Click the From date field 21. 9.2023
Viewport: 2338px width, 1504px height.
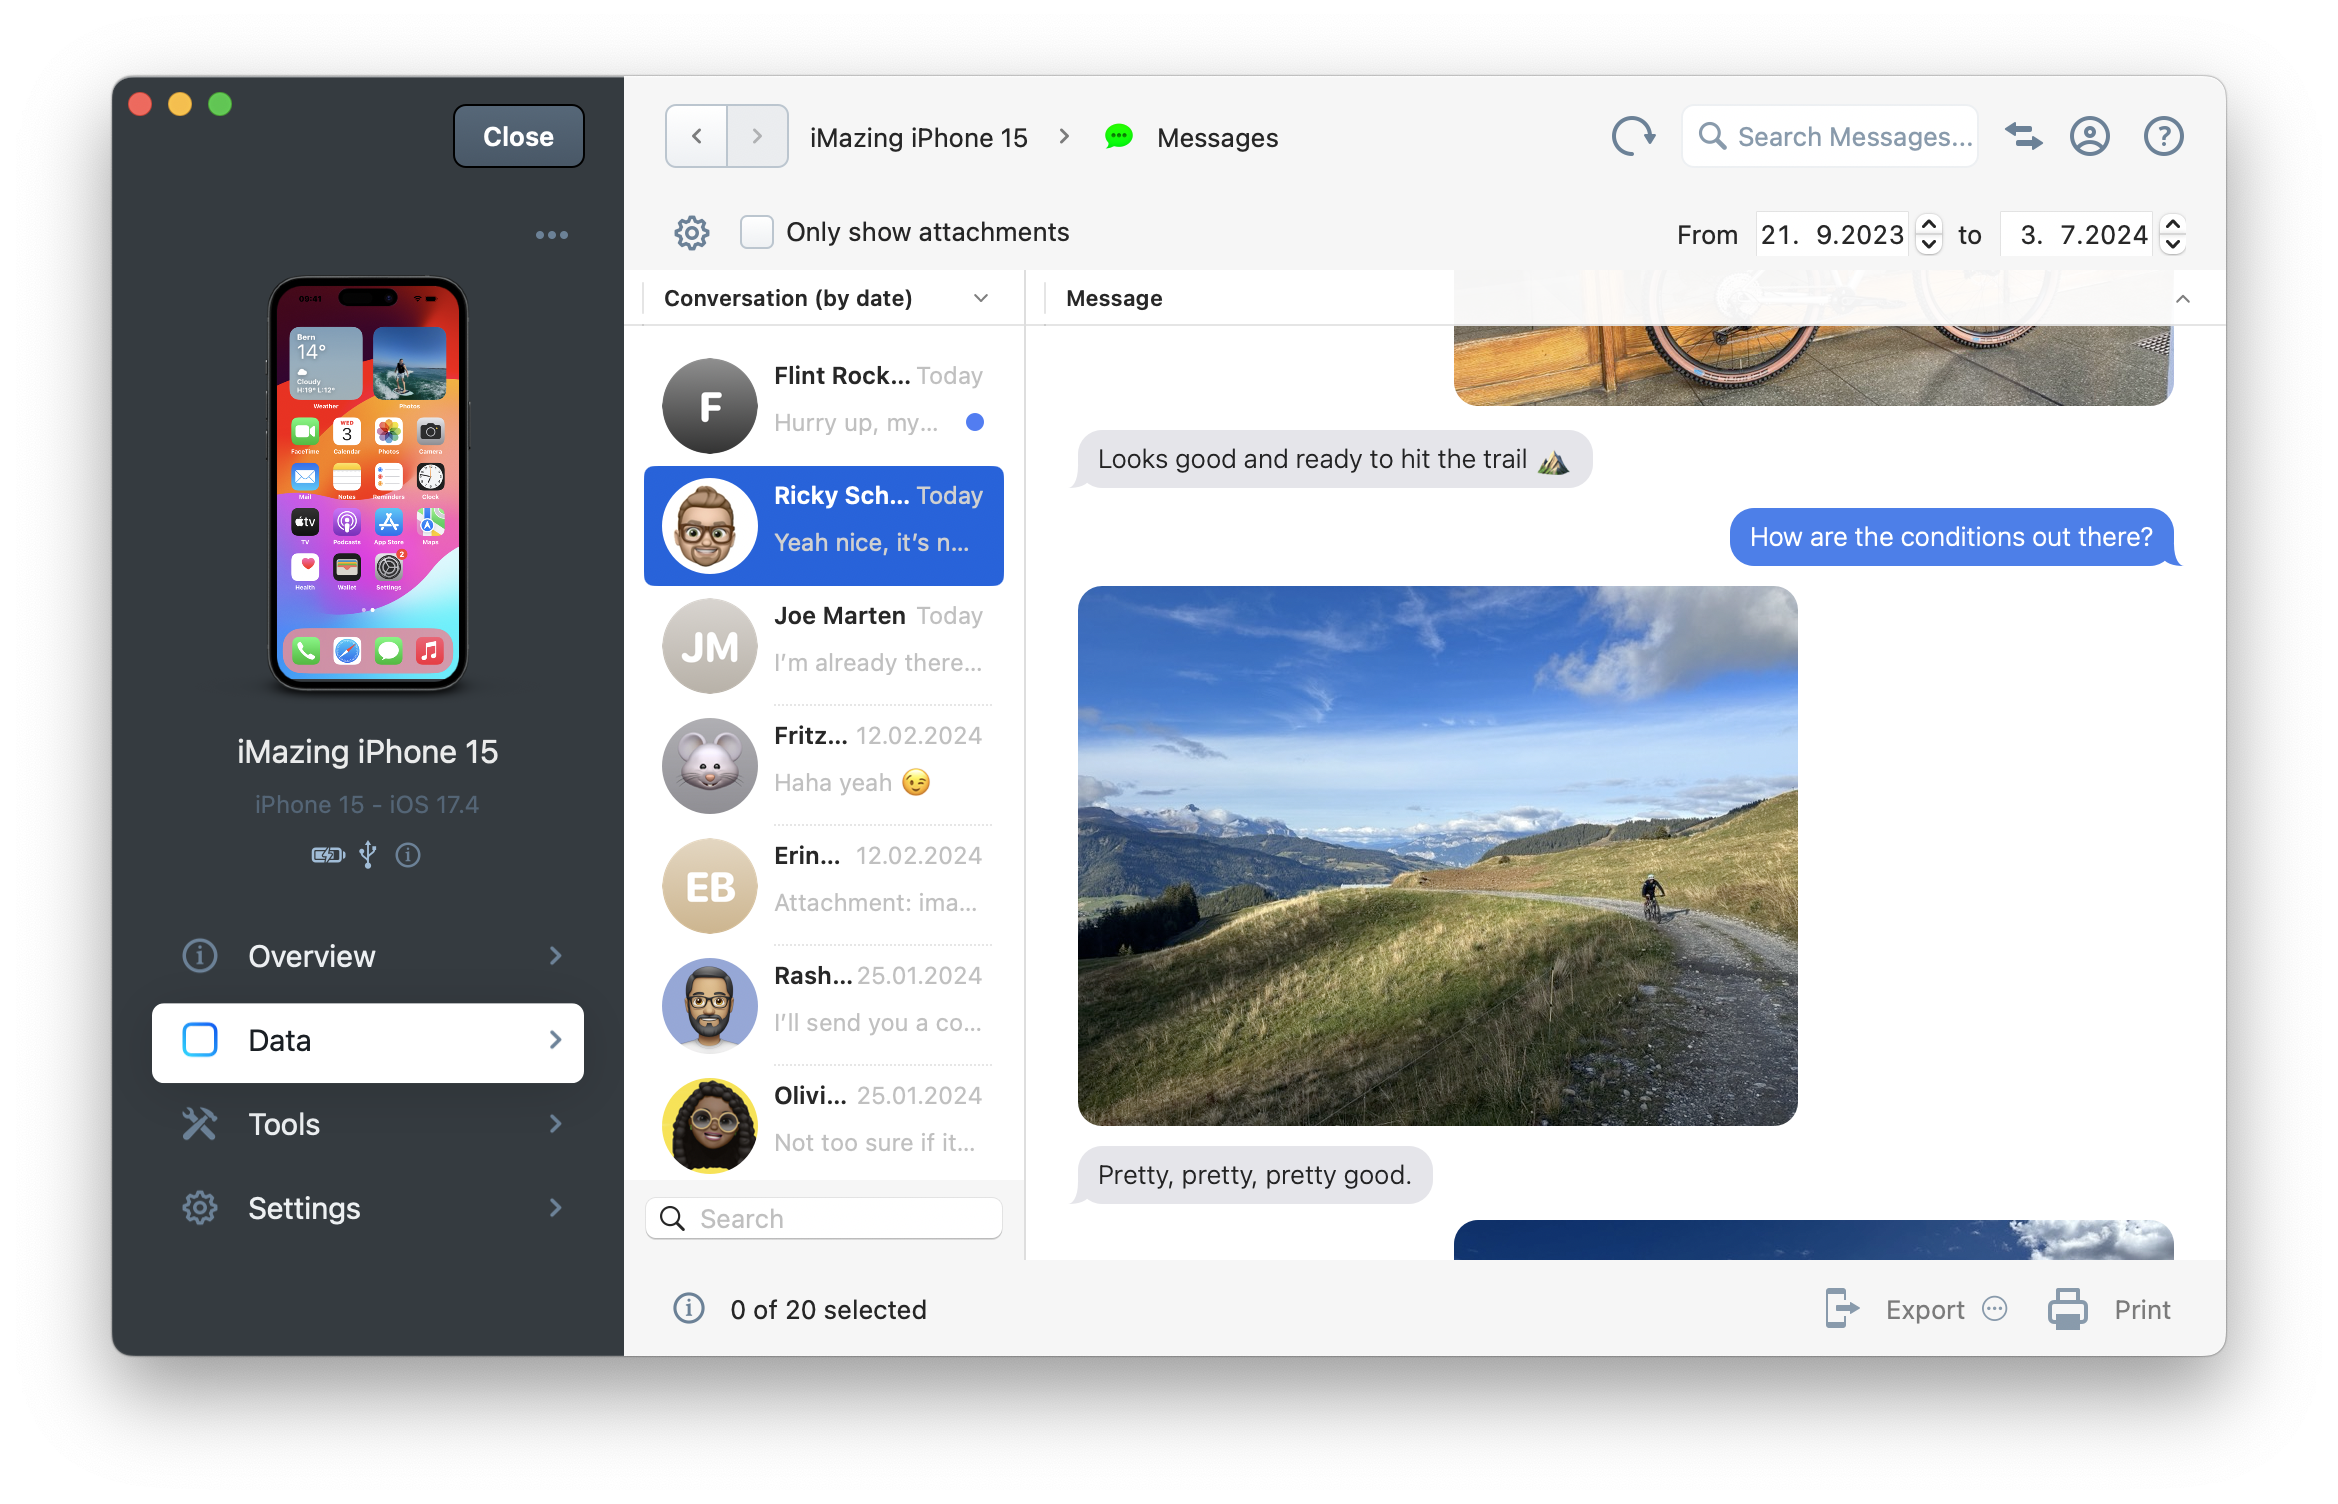pyautogui.click(x=1832, y=234)
